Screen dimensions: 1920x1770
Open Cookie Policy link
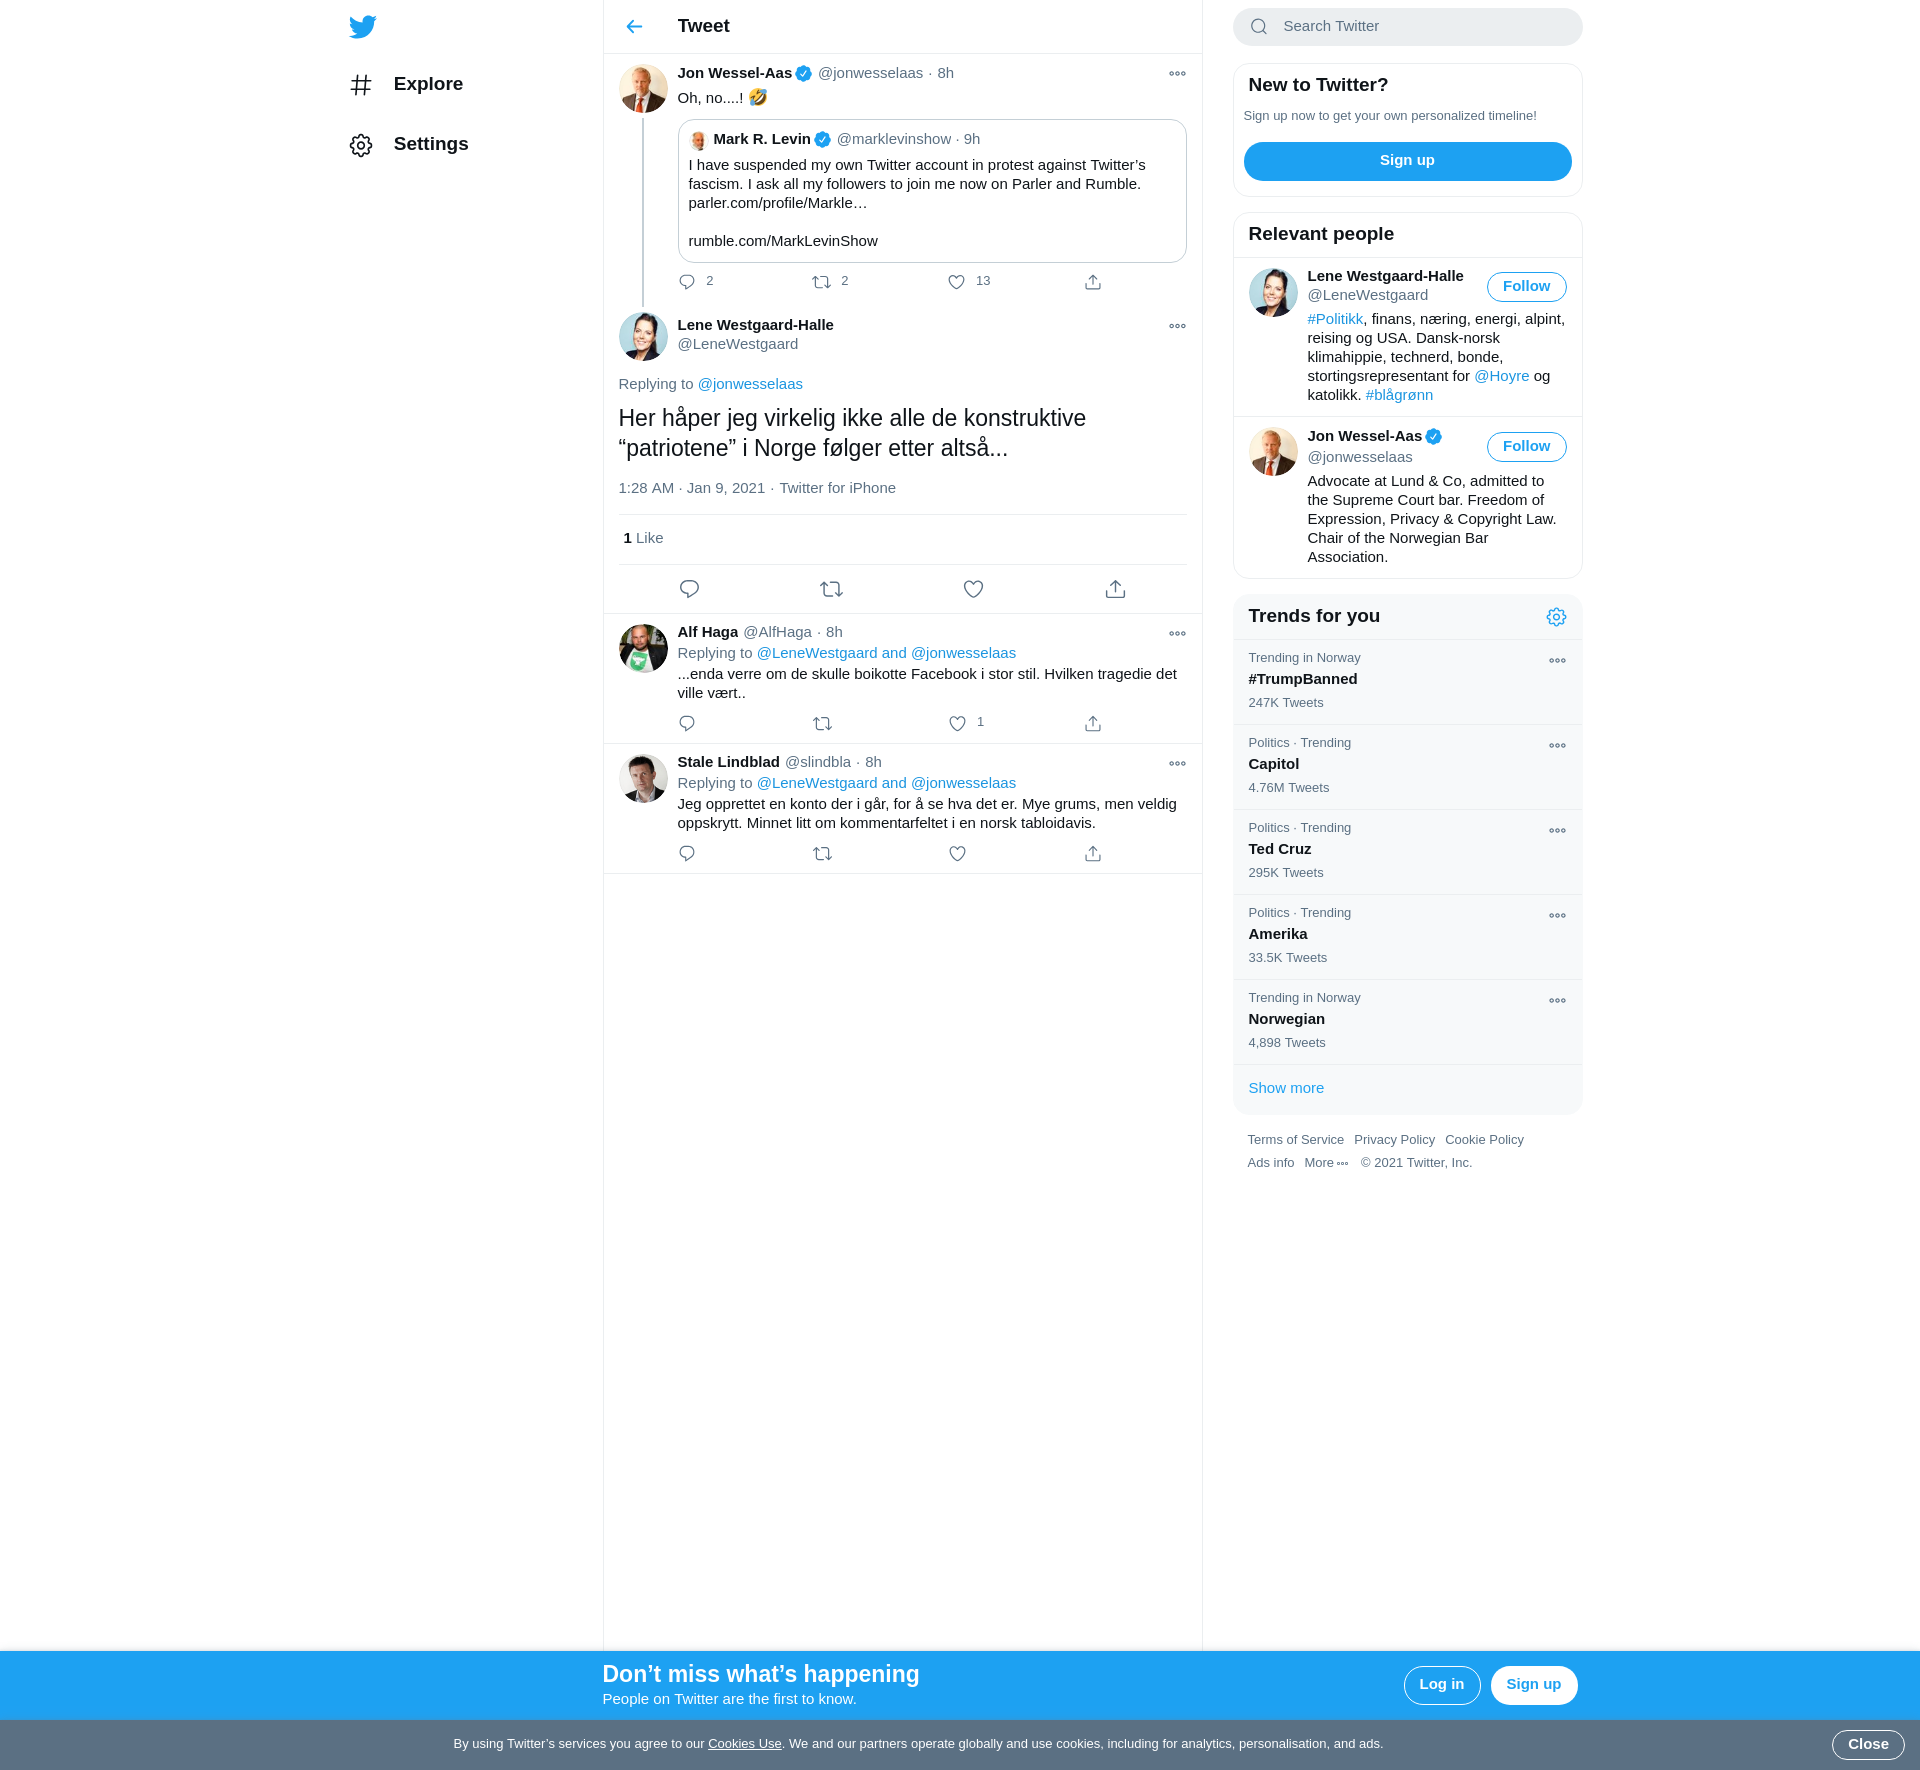[1484, 1140]
